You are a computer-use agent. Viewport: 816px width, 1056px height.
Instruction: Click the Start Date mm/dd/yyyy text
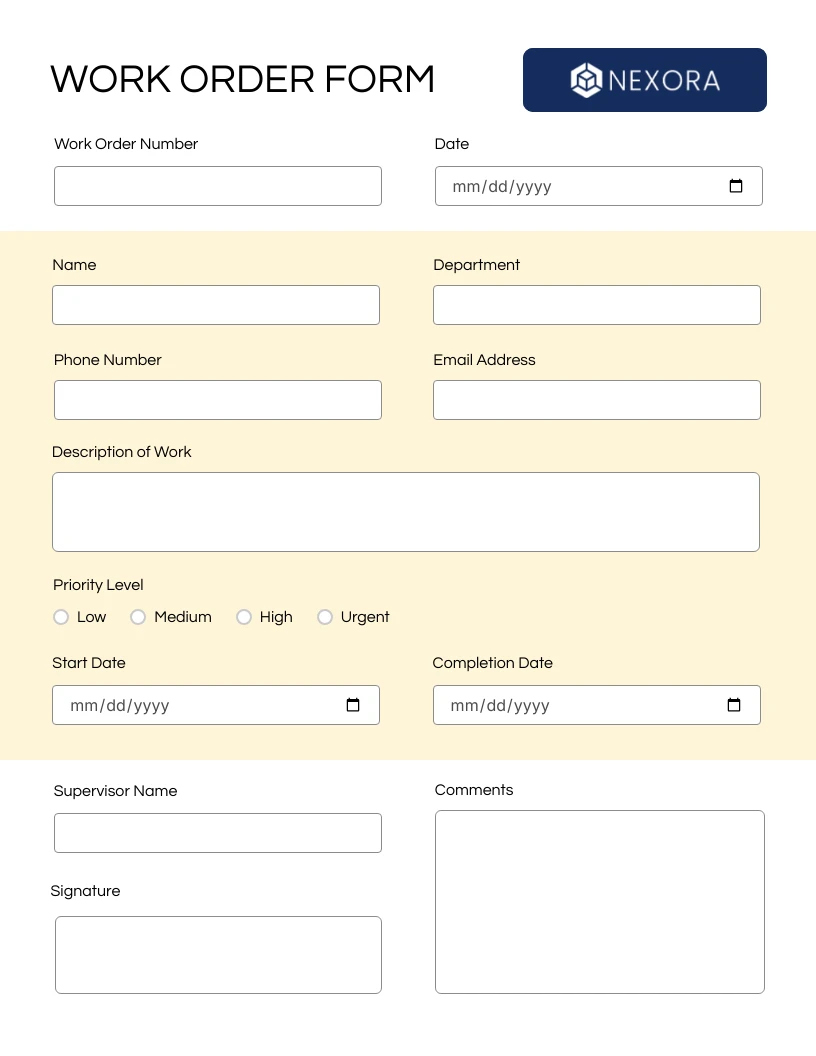[119, 706]
